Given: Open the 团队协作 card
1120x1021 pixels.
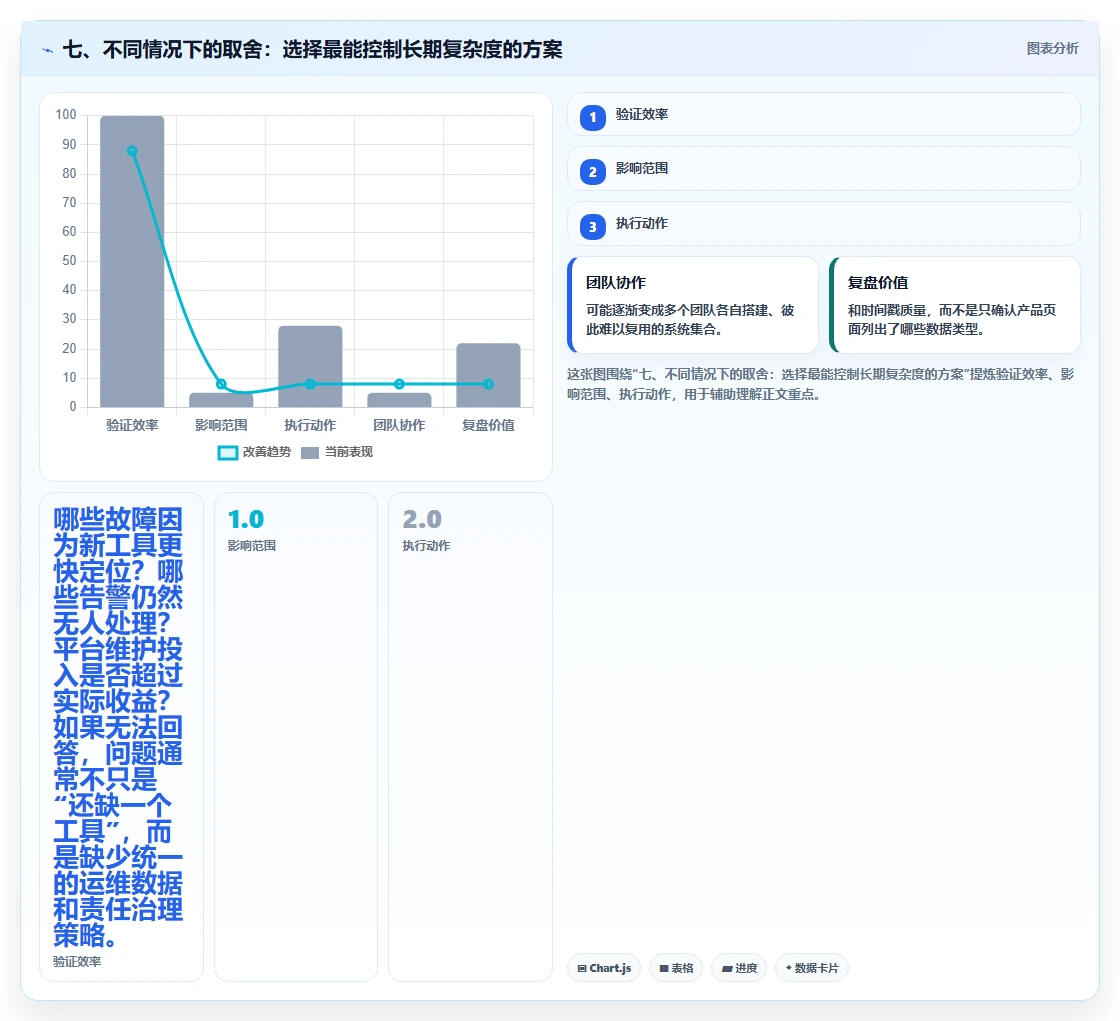Looking at the screenshot, I should click(693, 305).
